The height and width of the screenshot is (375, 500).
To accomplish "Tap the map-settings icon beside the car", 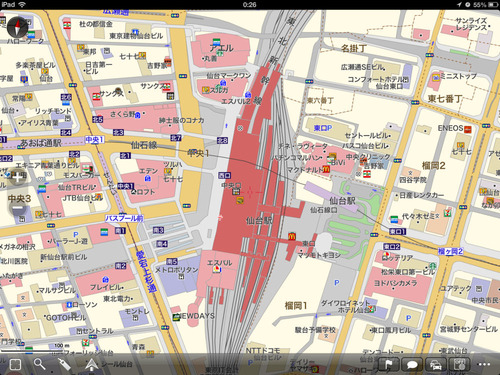I will 459,364.
